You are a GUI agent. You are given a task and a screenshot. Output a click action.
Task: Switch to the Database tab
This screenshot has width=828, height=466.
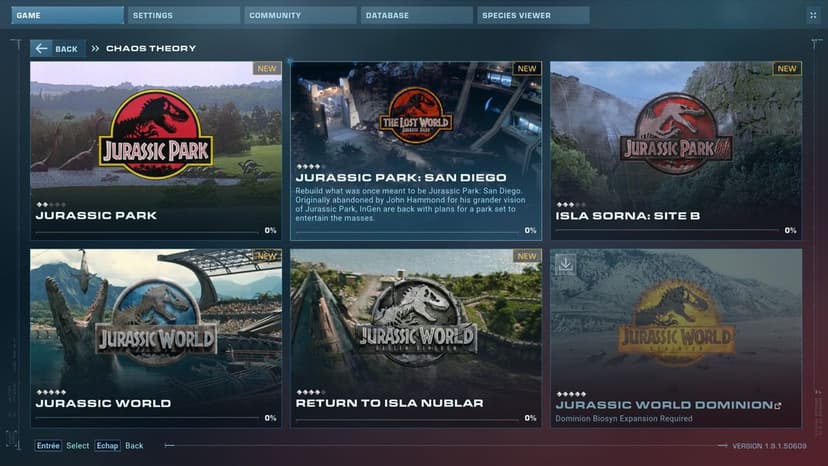(x=417, y=15)
